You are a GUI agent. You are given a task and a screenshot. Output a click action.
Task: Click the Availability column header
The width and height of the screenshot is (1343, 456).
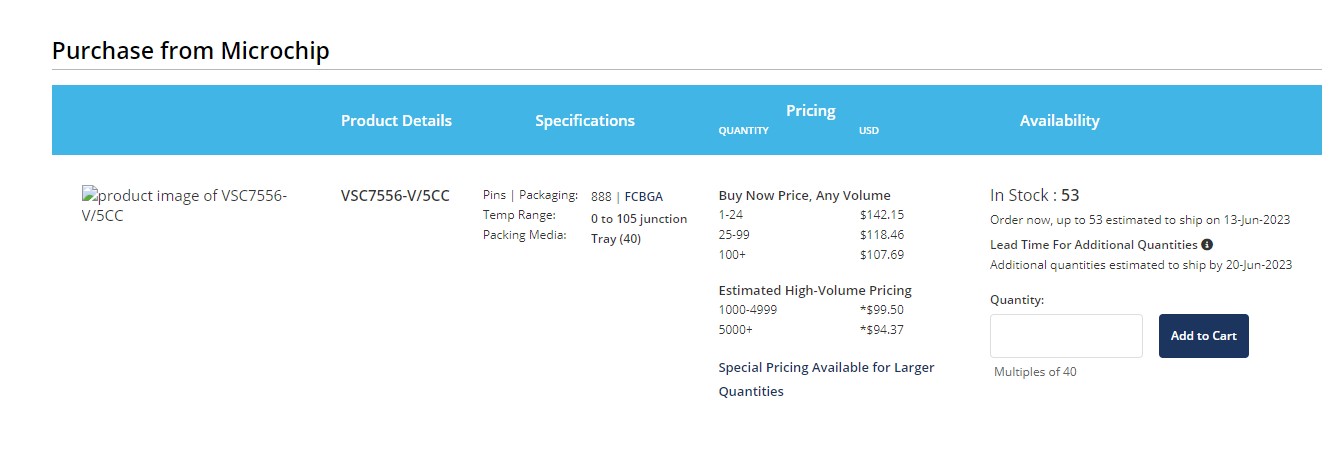1059,121
